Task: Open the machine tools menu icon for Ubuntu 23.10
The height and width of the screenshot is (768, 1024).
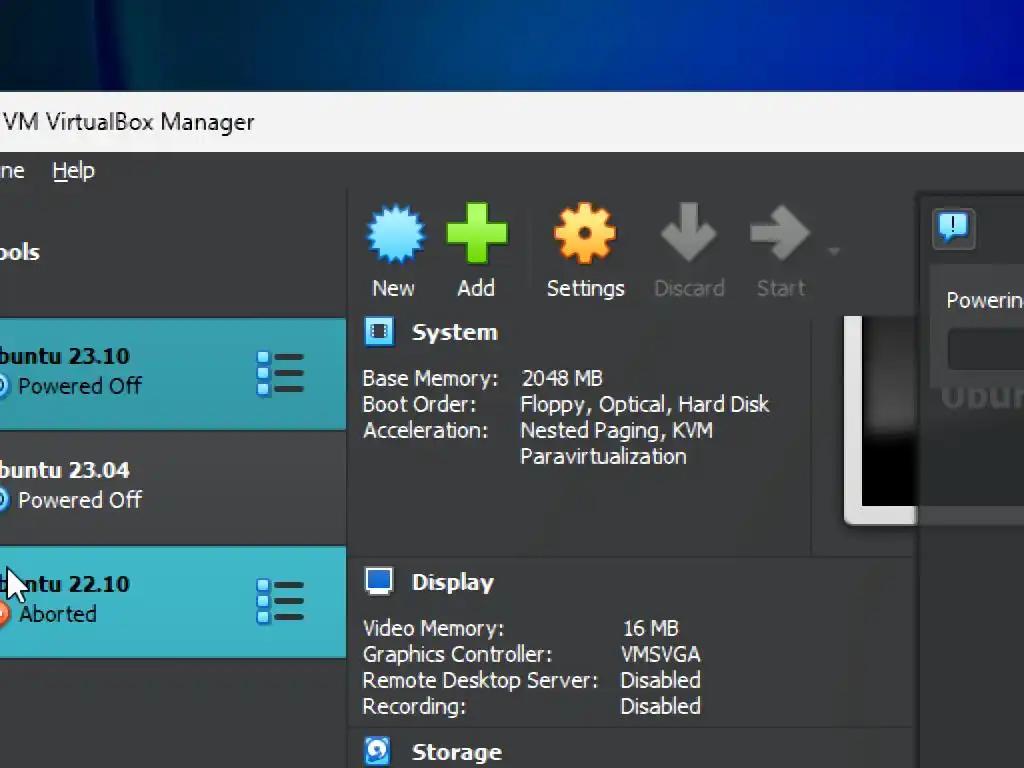Action: coord(280,374)
